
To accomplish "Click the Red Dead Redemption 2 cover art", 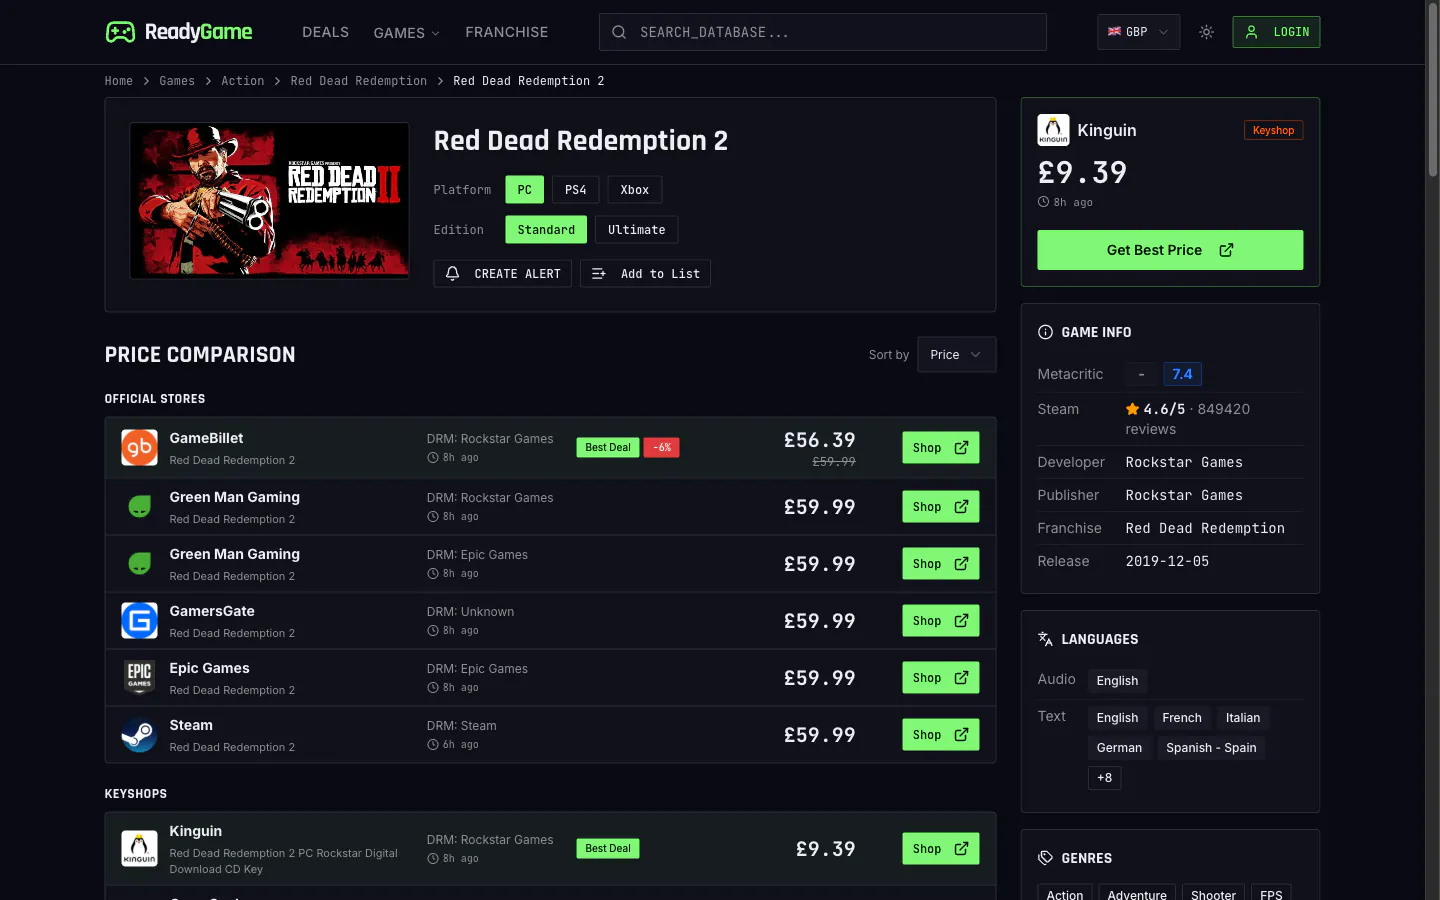I will point(269,200).
